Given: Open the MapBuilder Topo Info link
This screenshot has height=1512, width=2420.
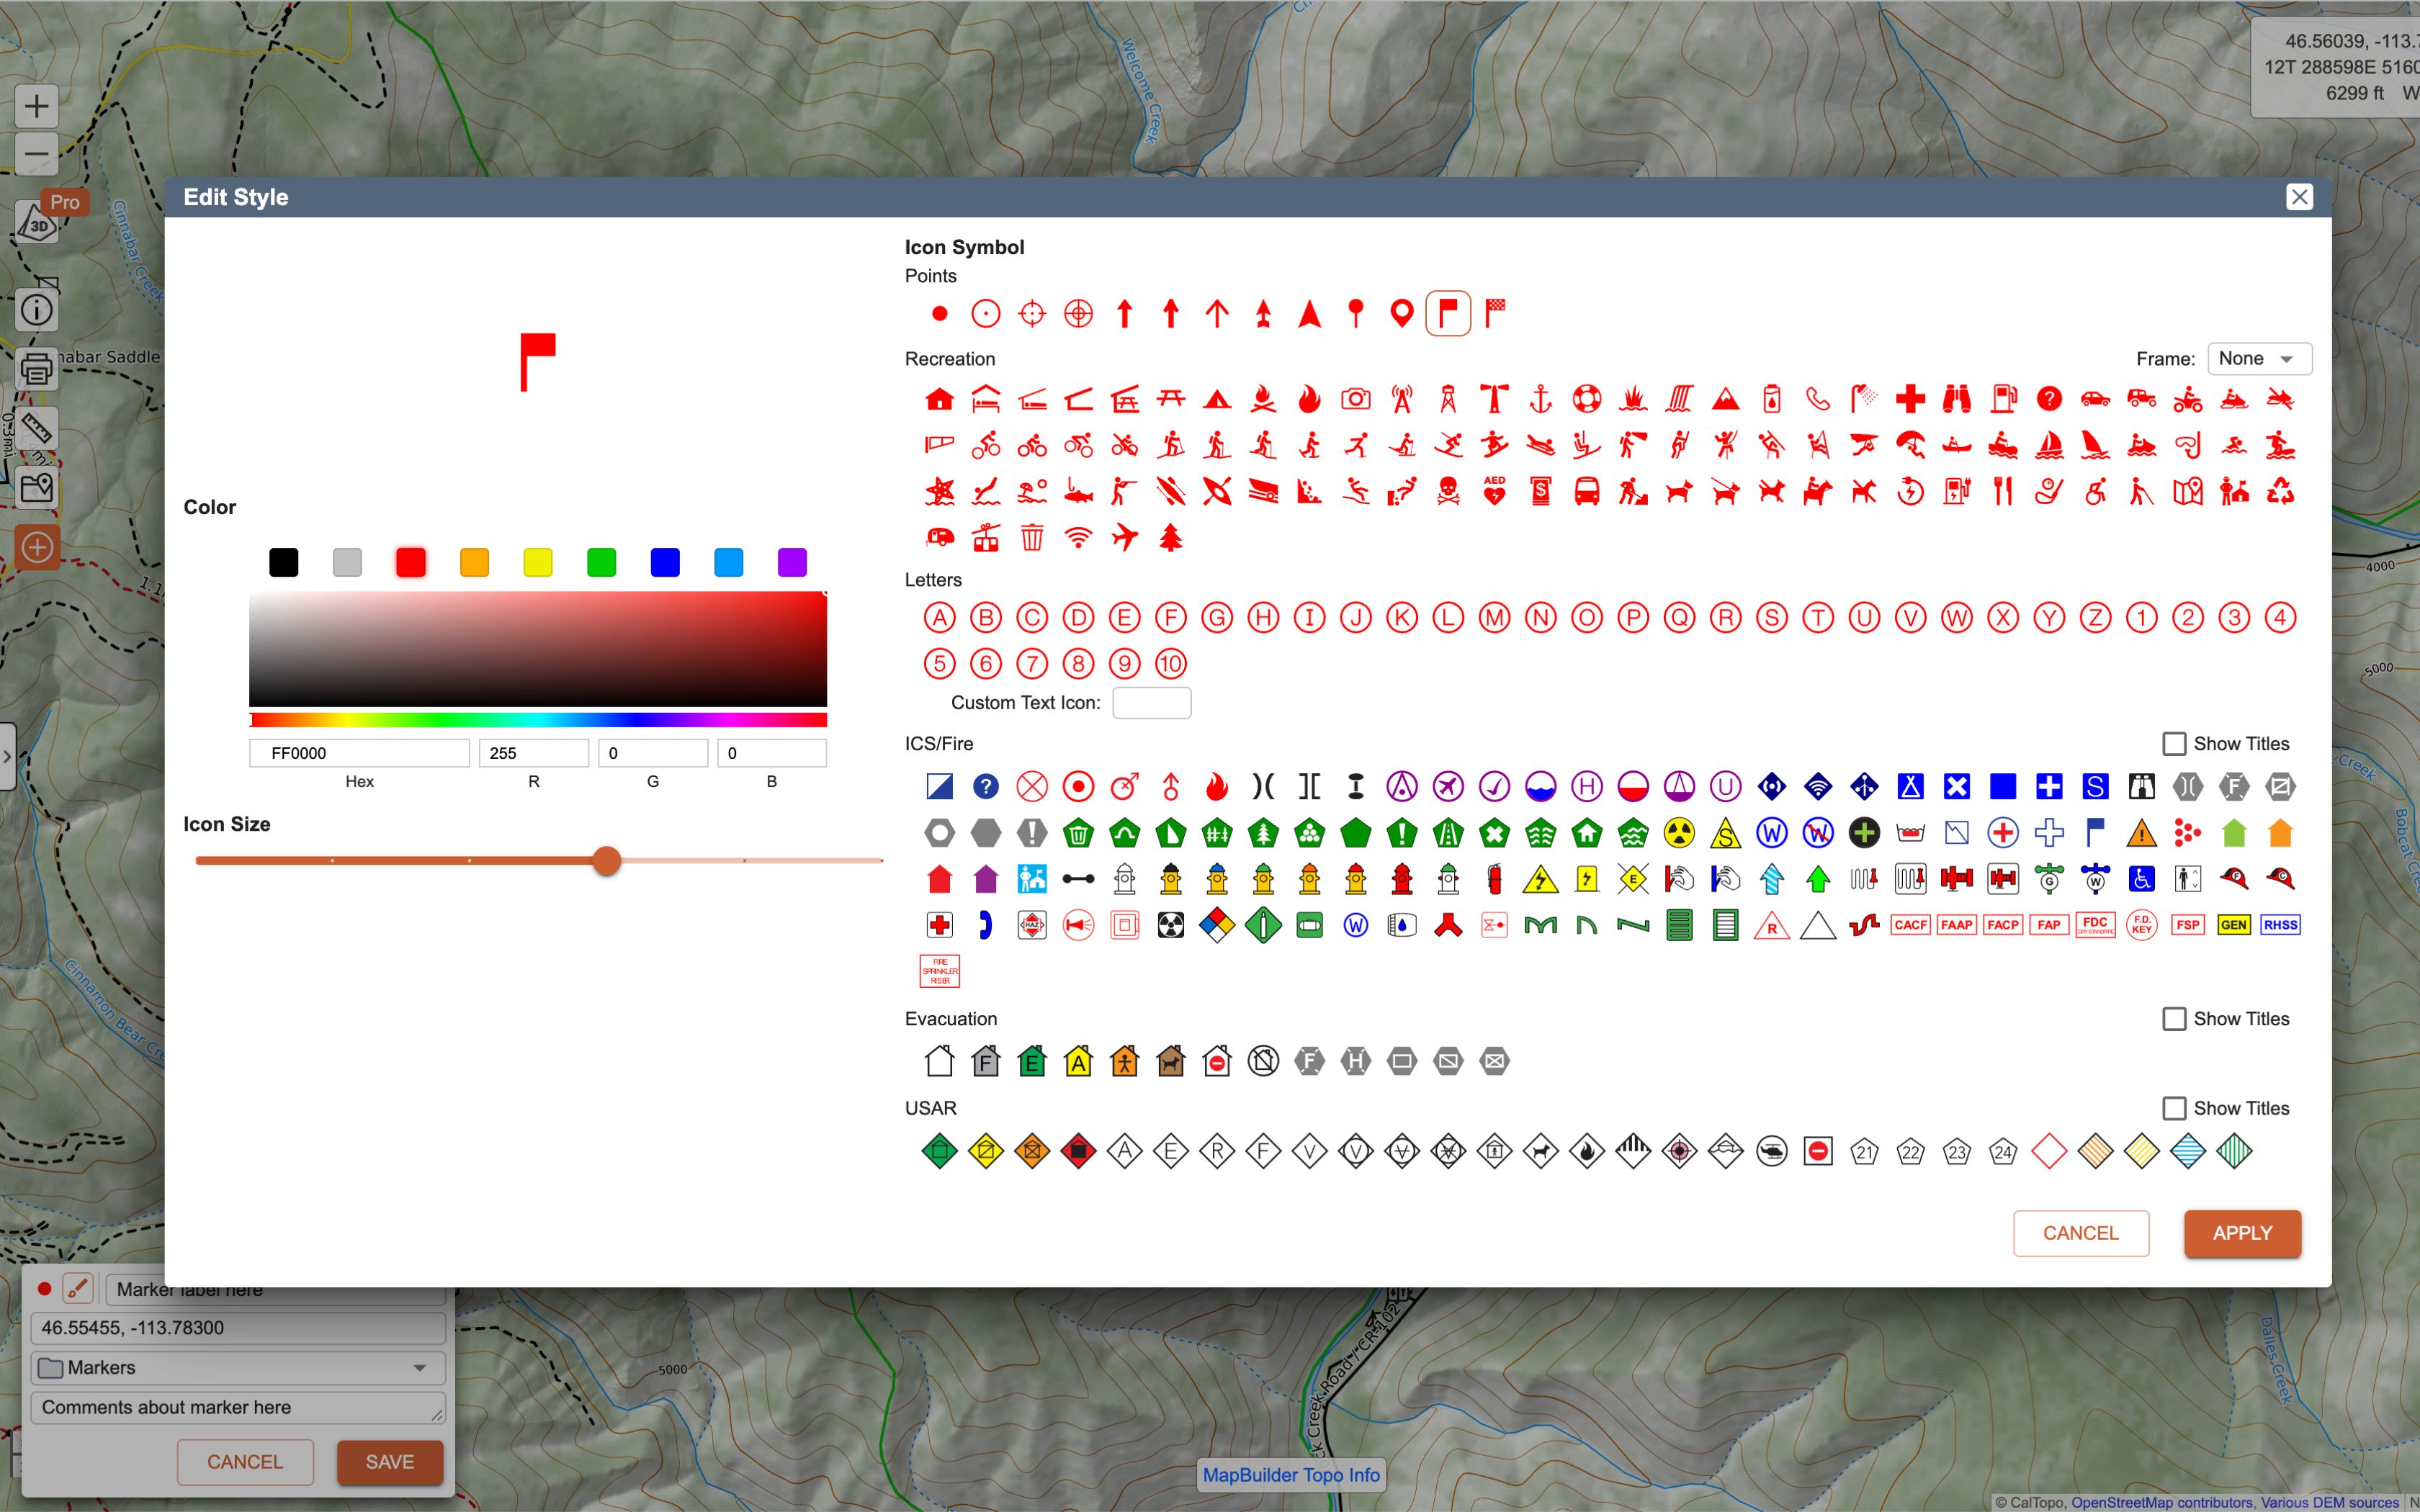Looking at the screenshot, I should (x=1290, y=1474).
